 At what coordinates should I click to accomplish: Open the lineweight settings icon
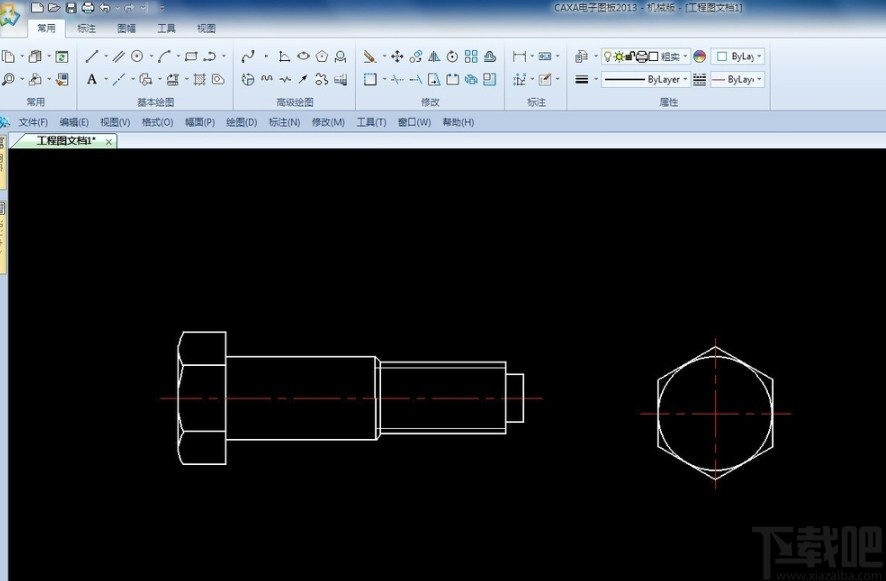tap(581, 79)
